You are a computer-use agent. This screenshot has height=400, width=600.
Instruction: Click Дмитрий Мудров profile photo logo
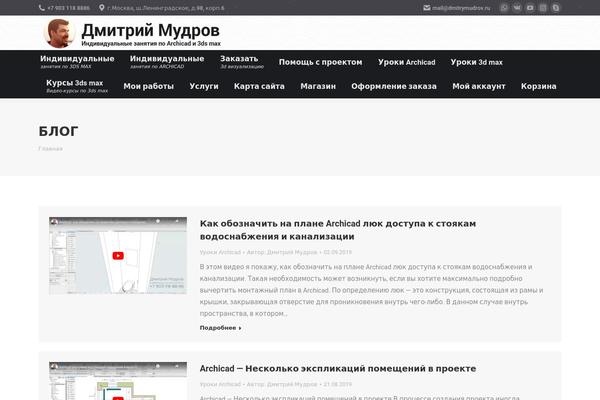[60, 33]
